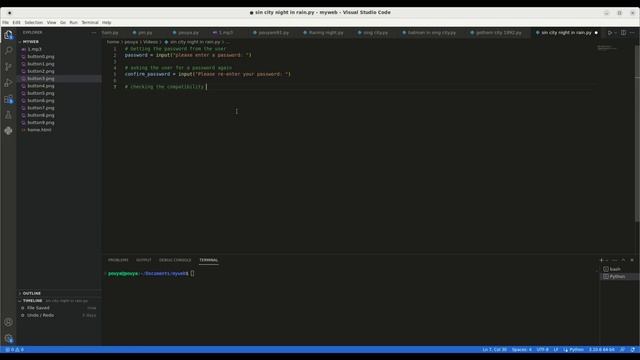Select the Python terminal instance
The height and width of the screenshot is (360, 640).
(620, 276)
